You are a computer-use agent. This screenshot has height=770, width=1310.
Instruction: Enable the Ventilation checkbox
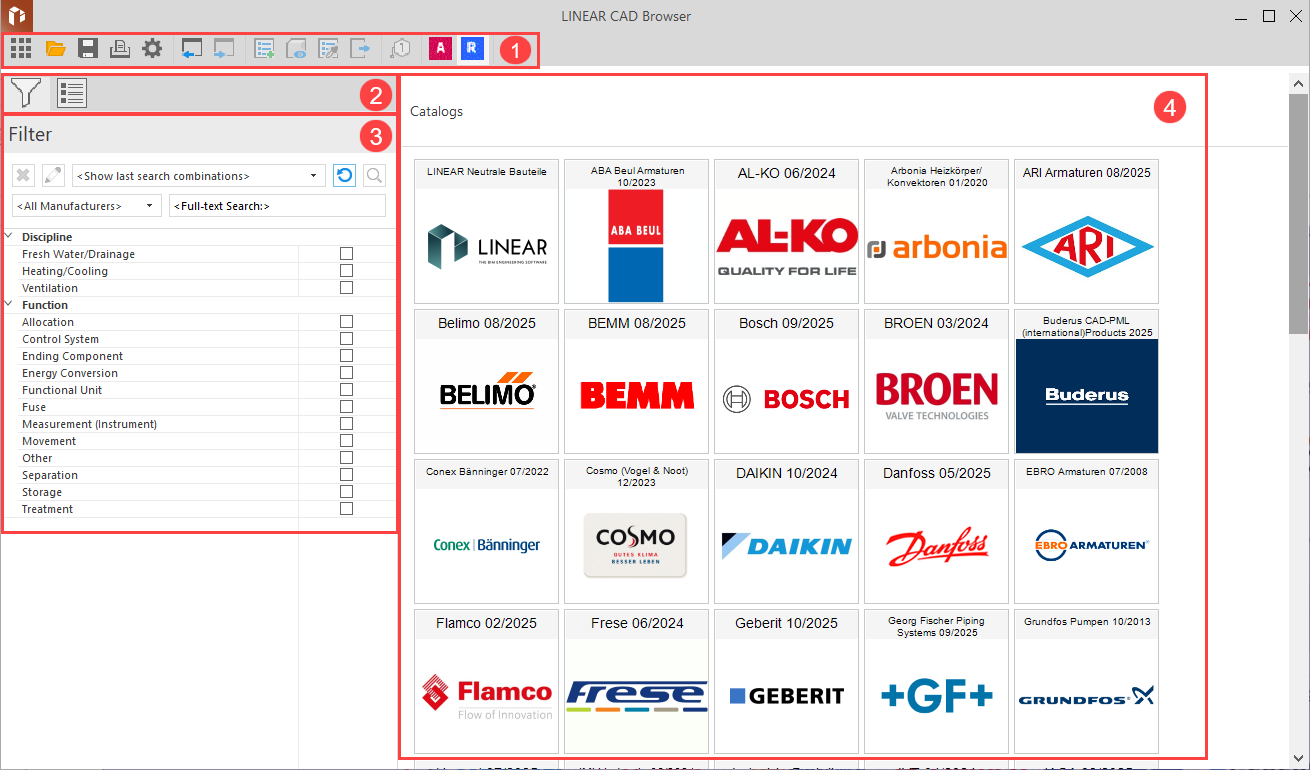[347, 288]
